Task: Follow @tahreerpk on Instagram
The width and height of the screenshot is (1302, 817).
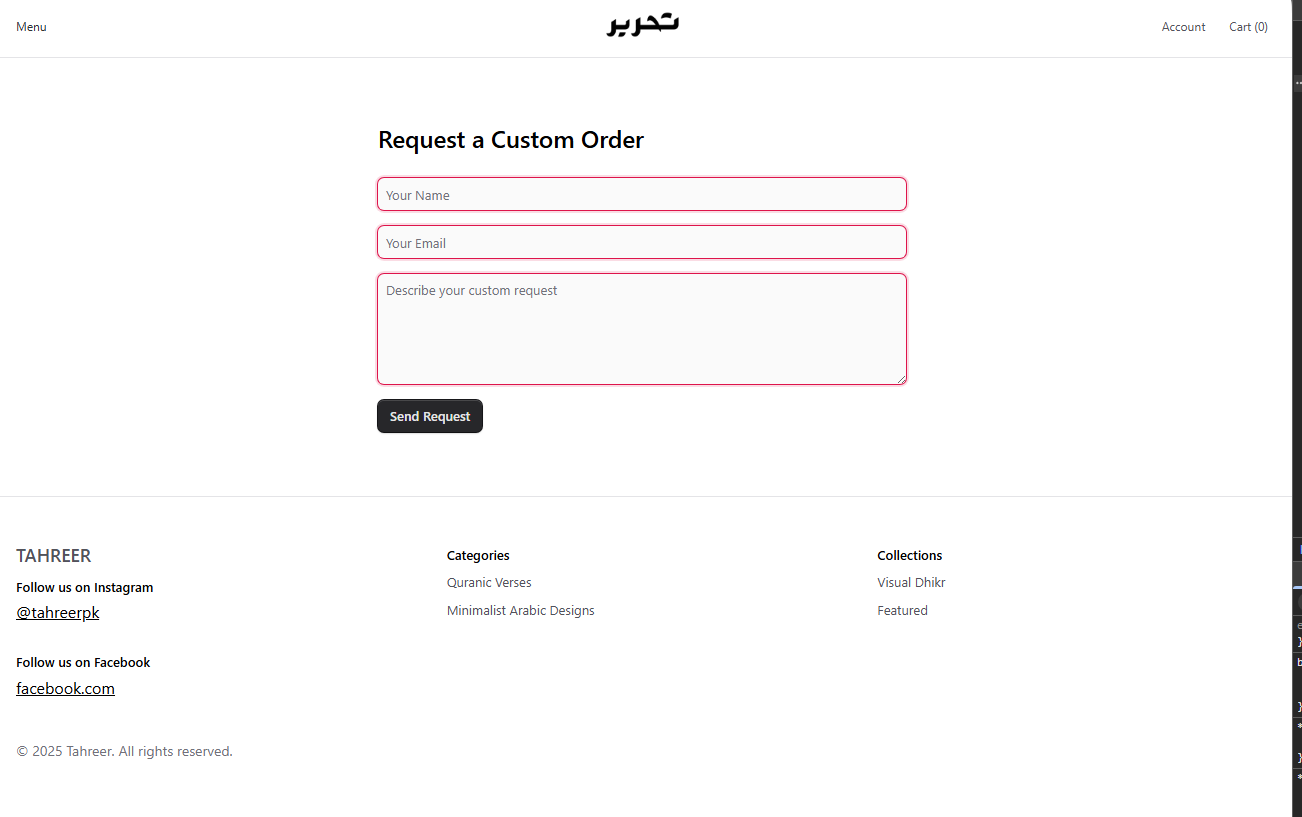Action: point(57,612)
